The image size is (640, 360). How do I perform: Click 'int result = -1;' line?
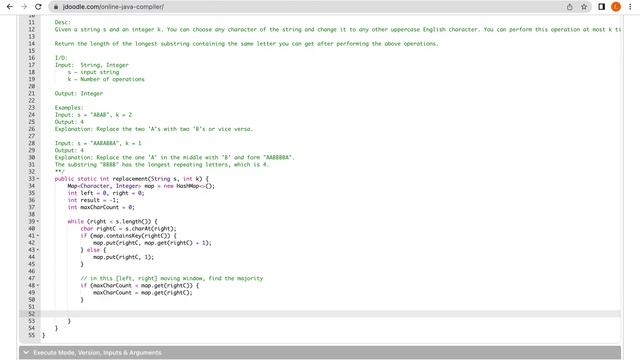coord(93,200)
